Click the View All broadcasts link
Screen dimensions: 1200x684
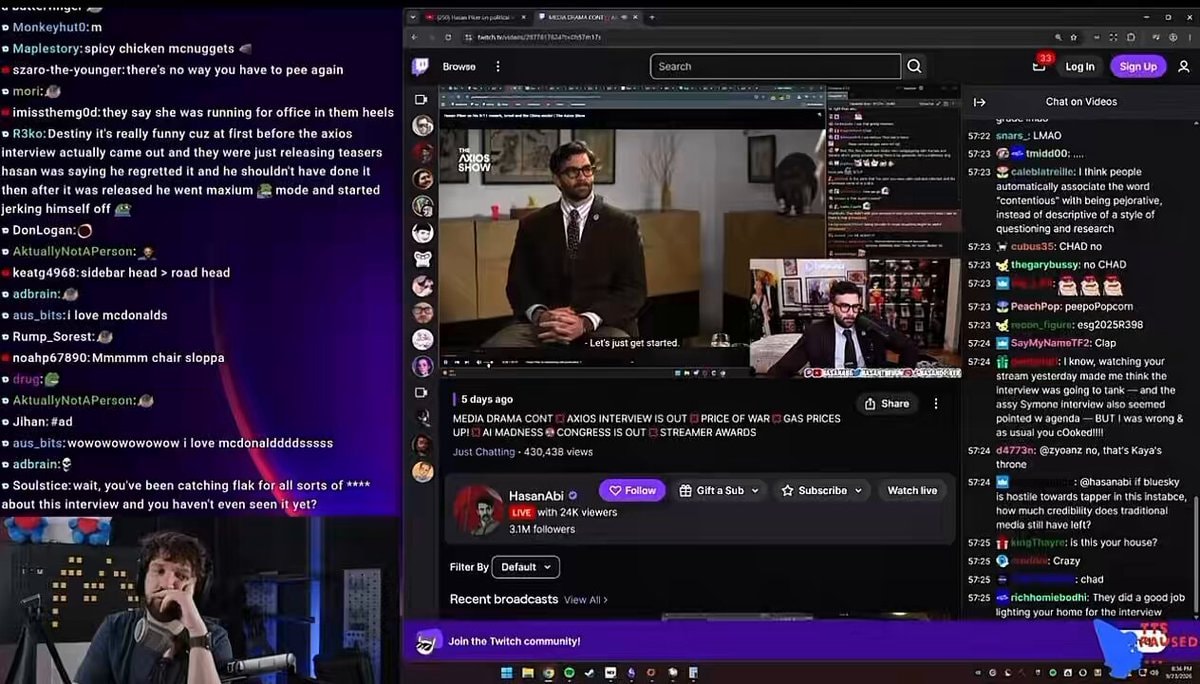point(585,600)
